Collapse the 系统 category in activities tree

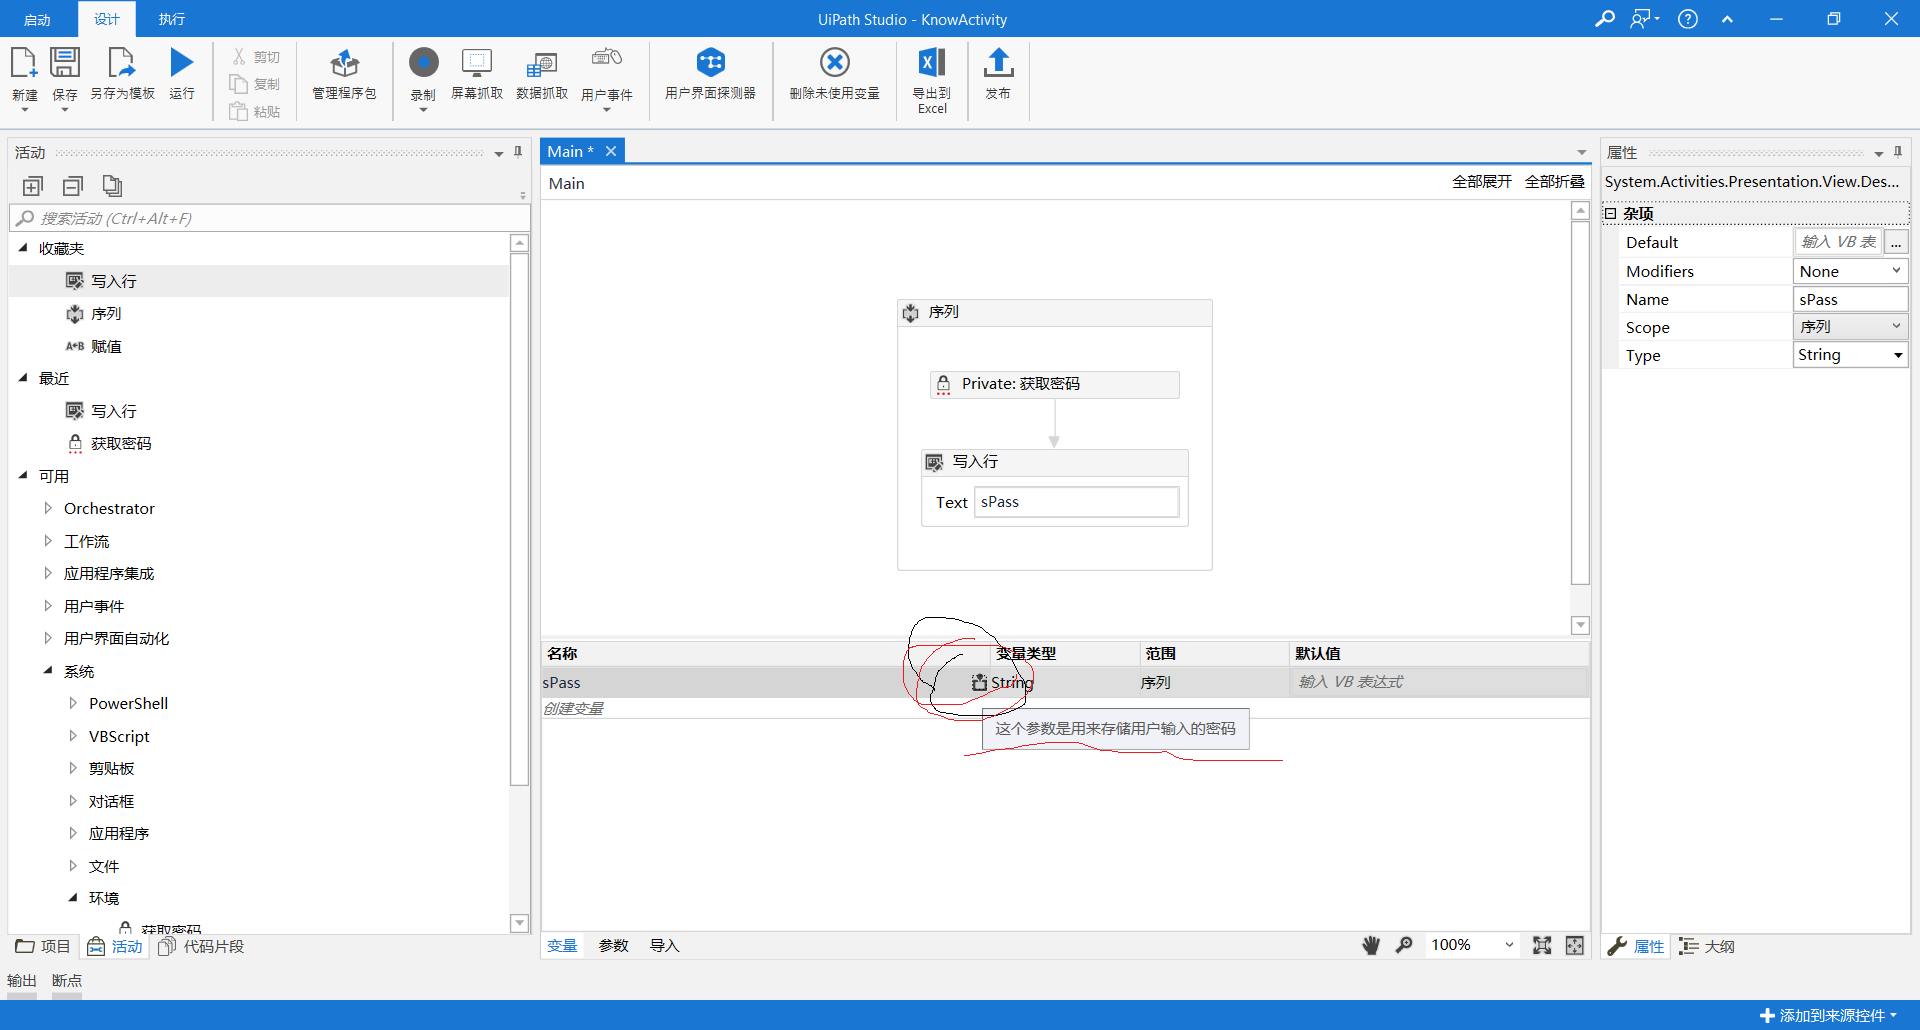tap(48, 671)
